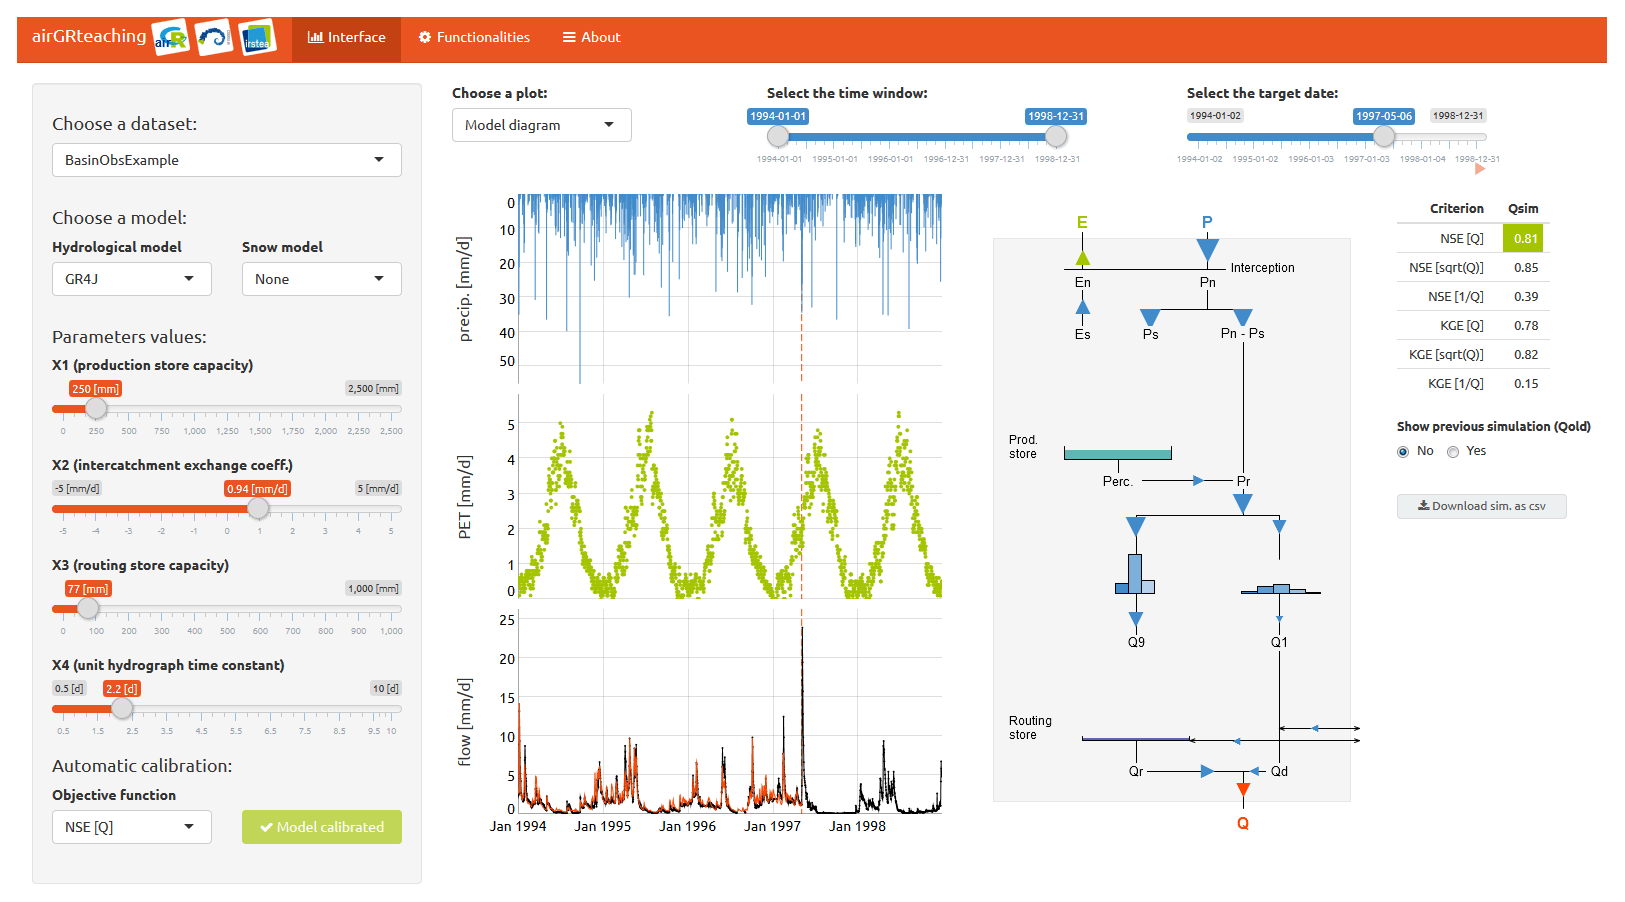Click the hamburger icon beside About

pos(569,38)
